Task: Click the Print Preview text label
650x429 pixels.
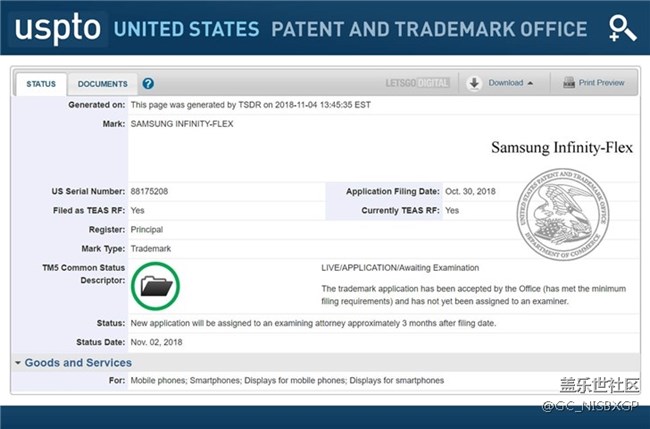Action: tap(602, 83)
